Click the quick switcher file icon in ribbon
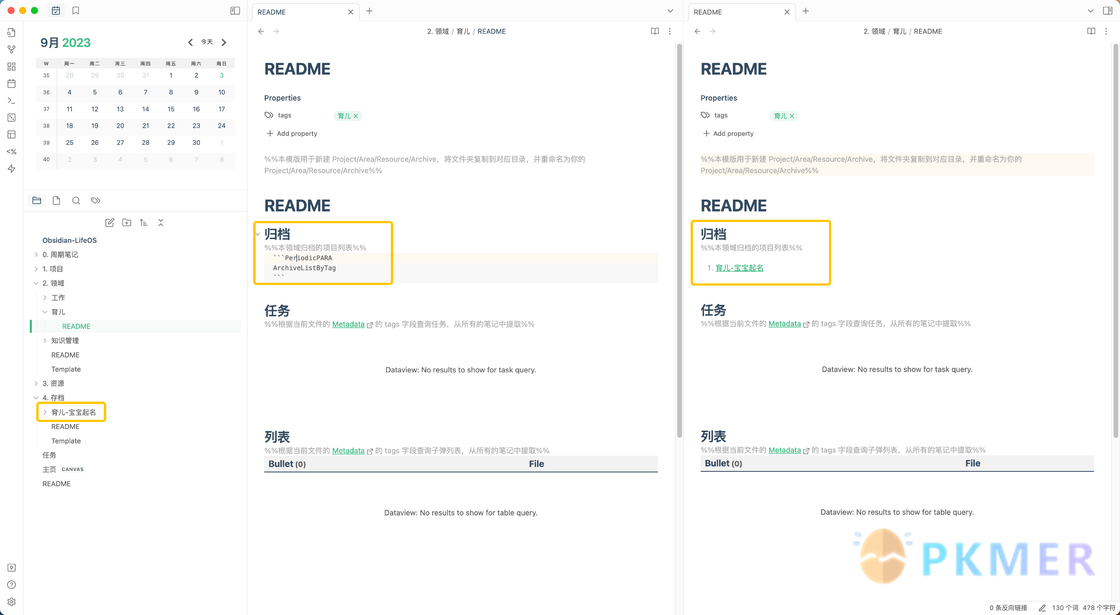1120x615 pixels. [x=11, y=32]
